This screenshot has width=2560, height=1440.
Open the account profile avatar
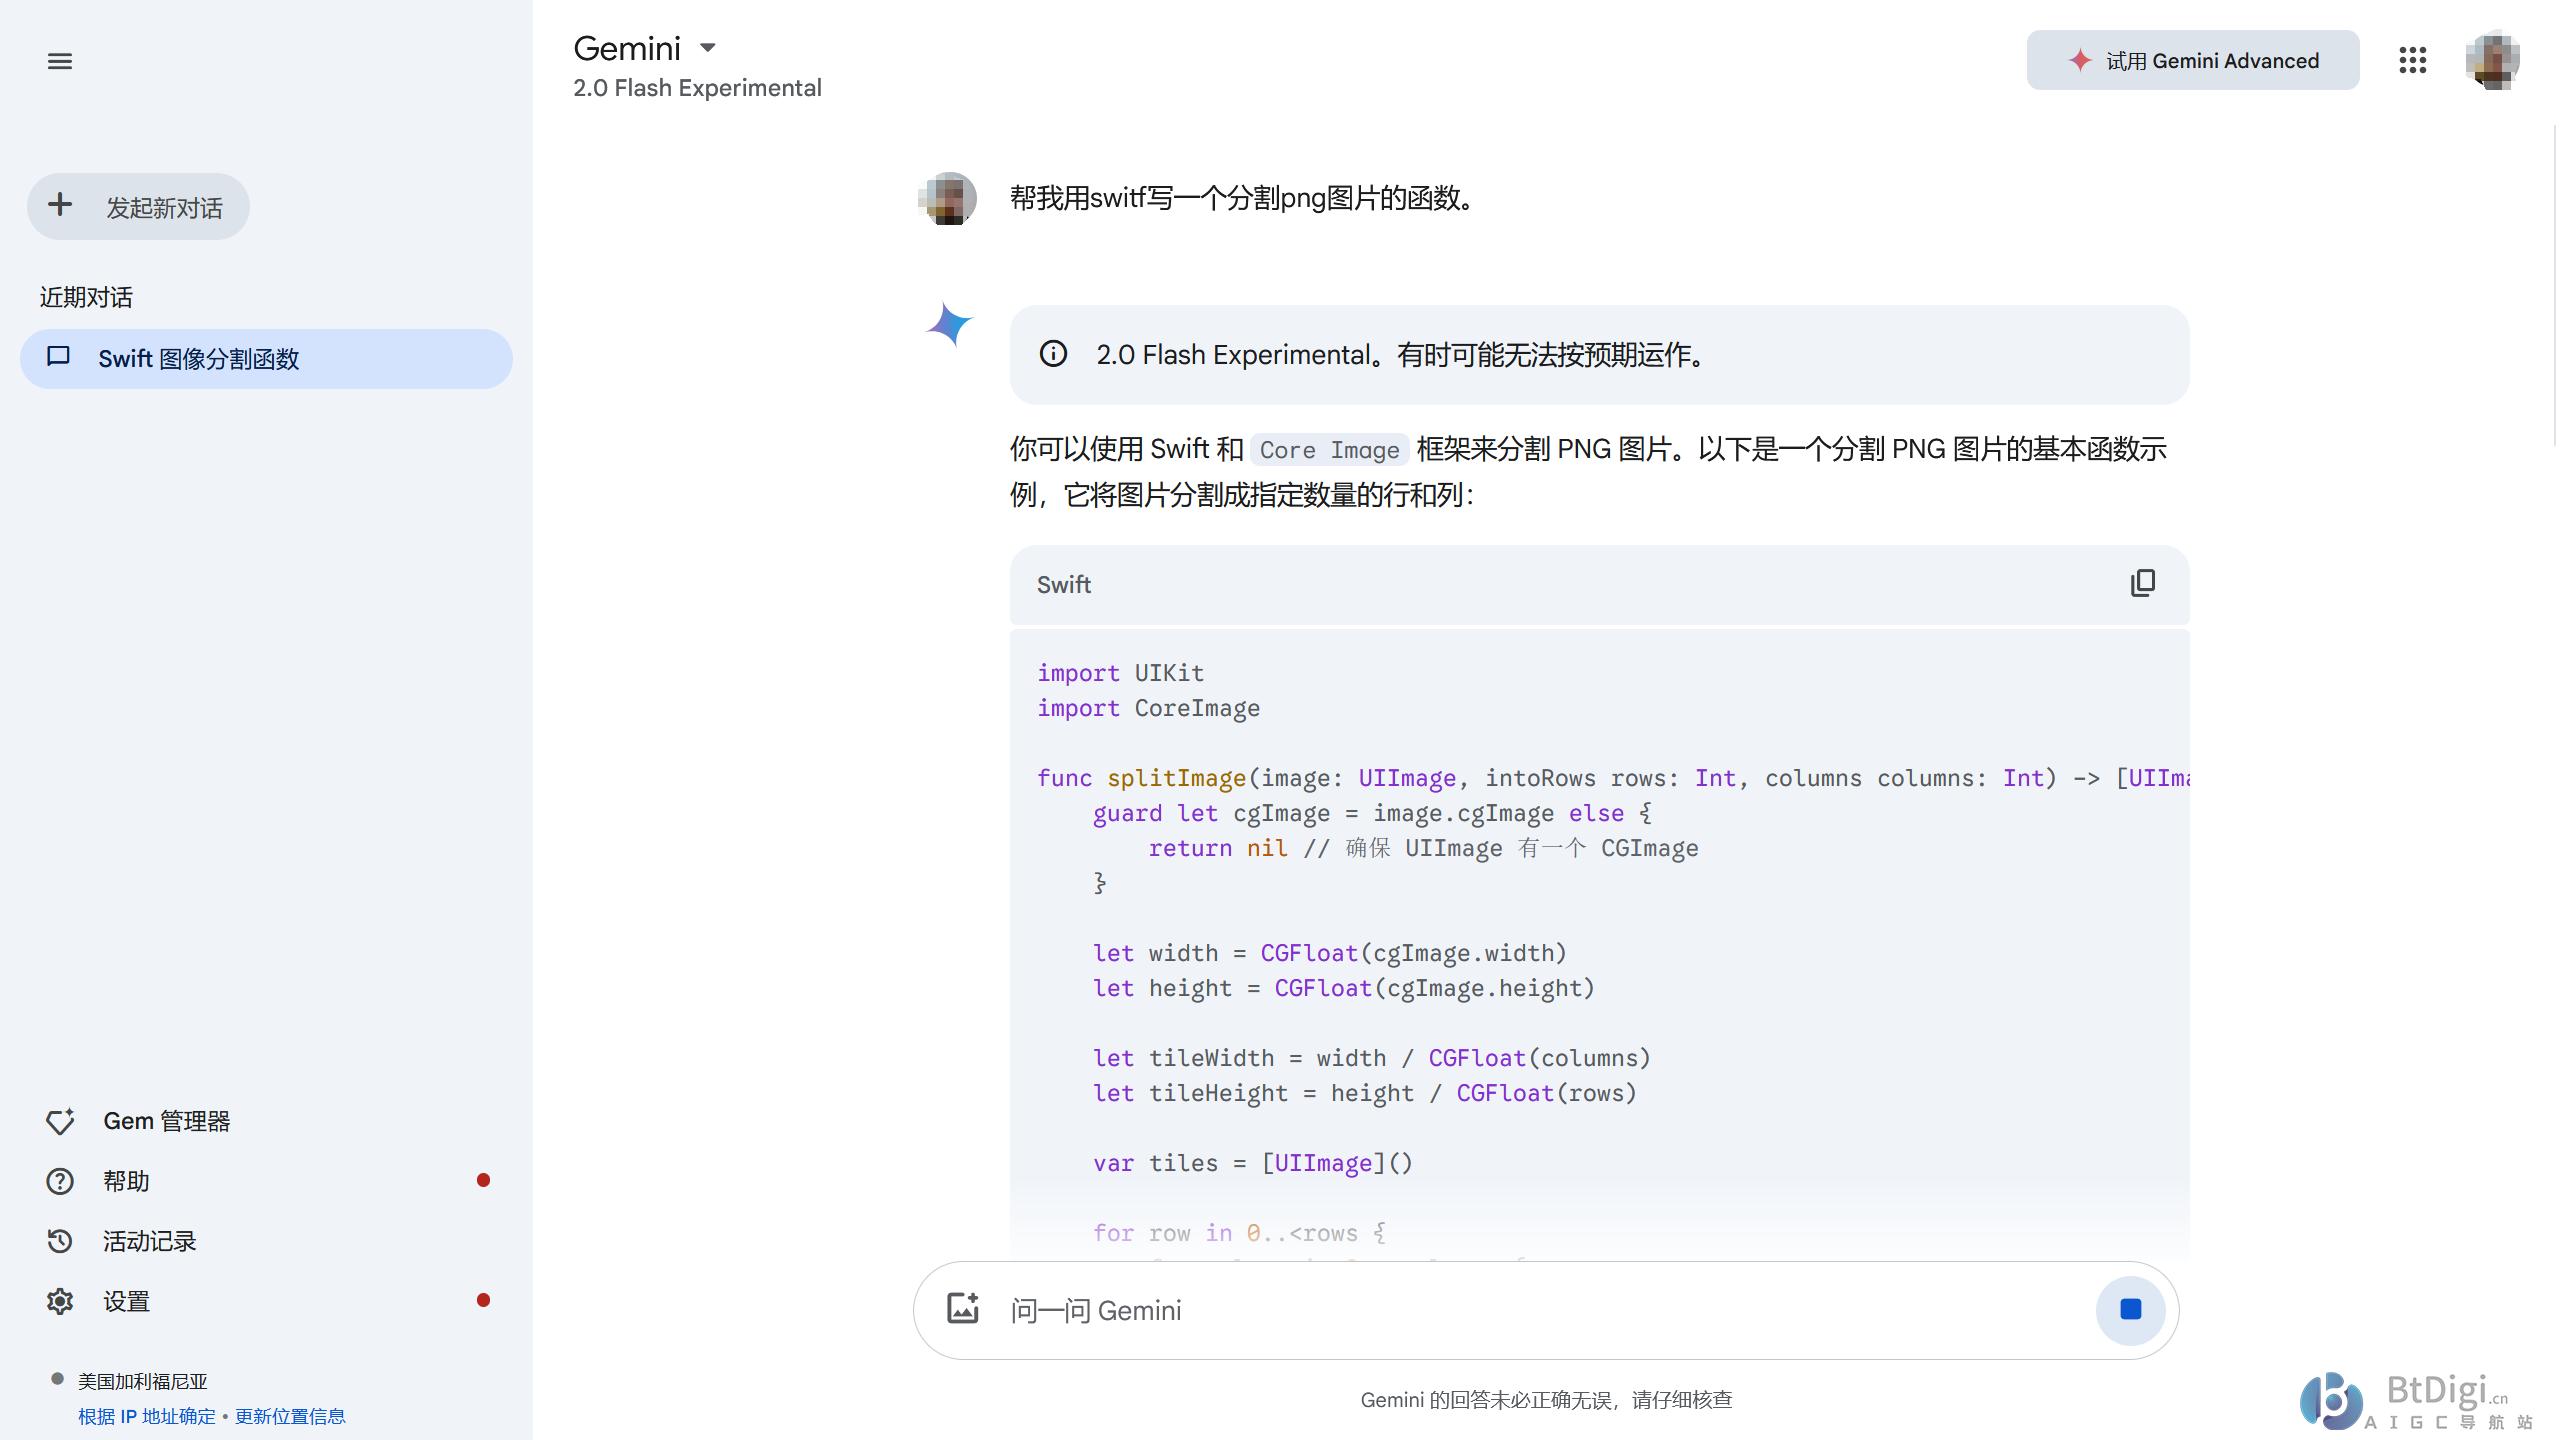pyautogui.click(x=2492, y=61)
